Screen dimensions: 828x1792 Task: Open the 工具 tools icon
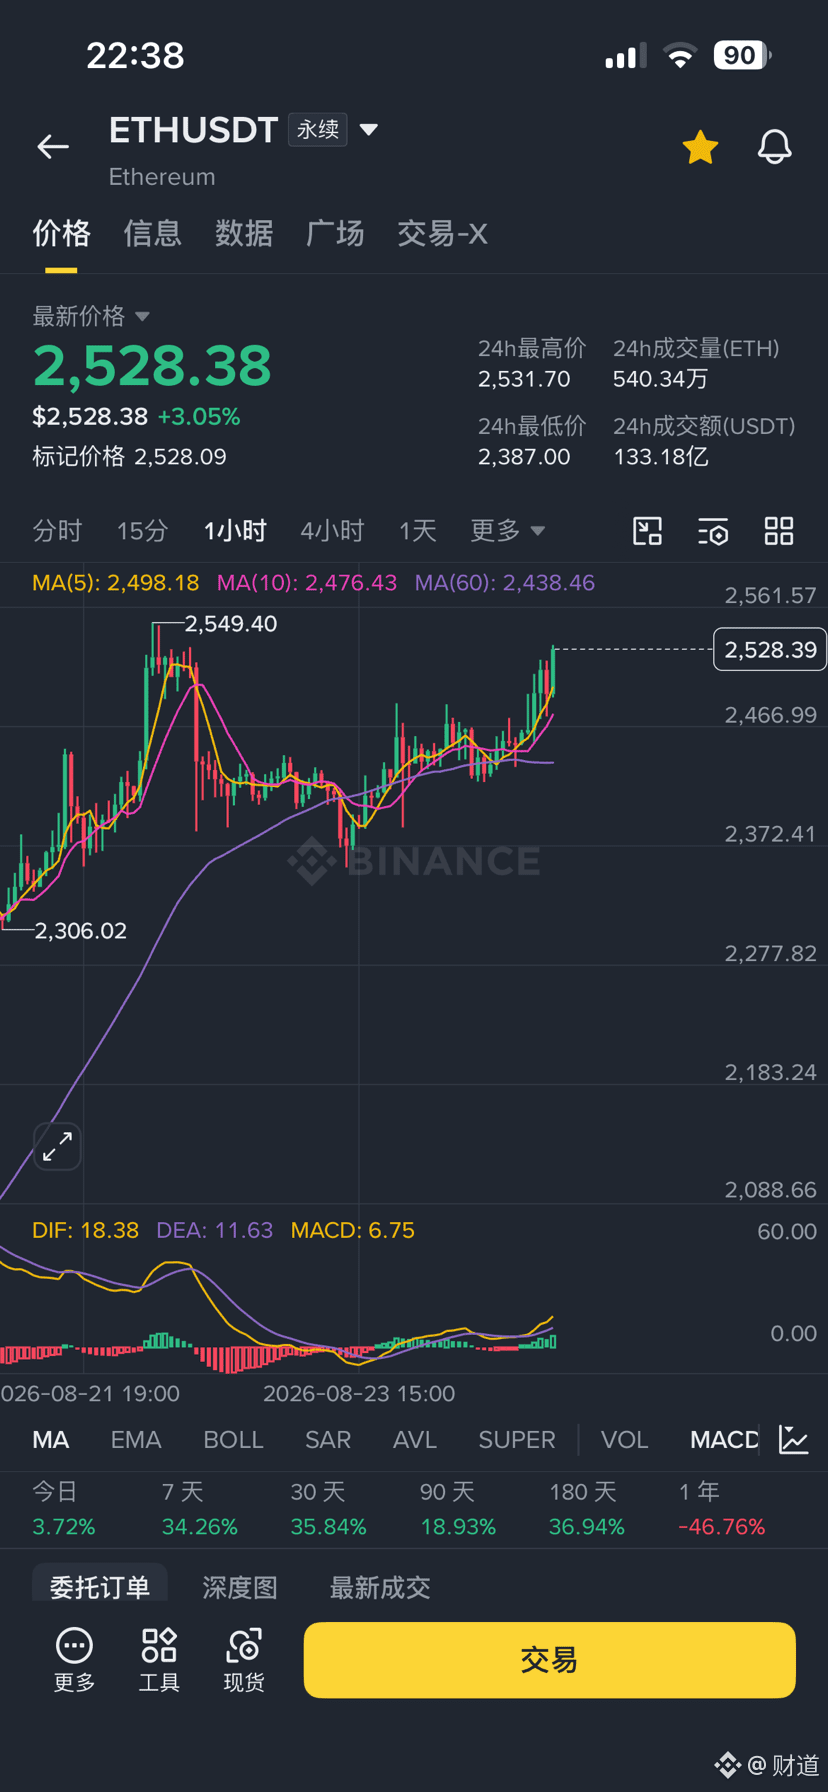159,1659
